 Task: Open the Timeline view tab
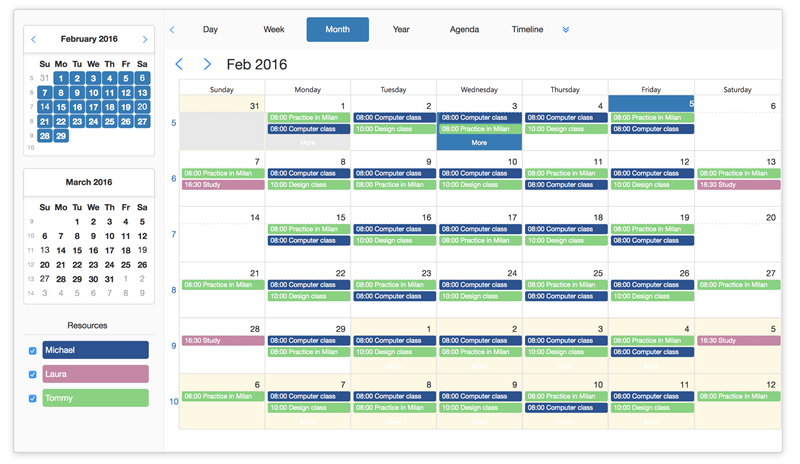527,30
